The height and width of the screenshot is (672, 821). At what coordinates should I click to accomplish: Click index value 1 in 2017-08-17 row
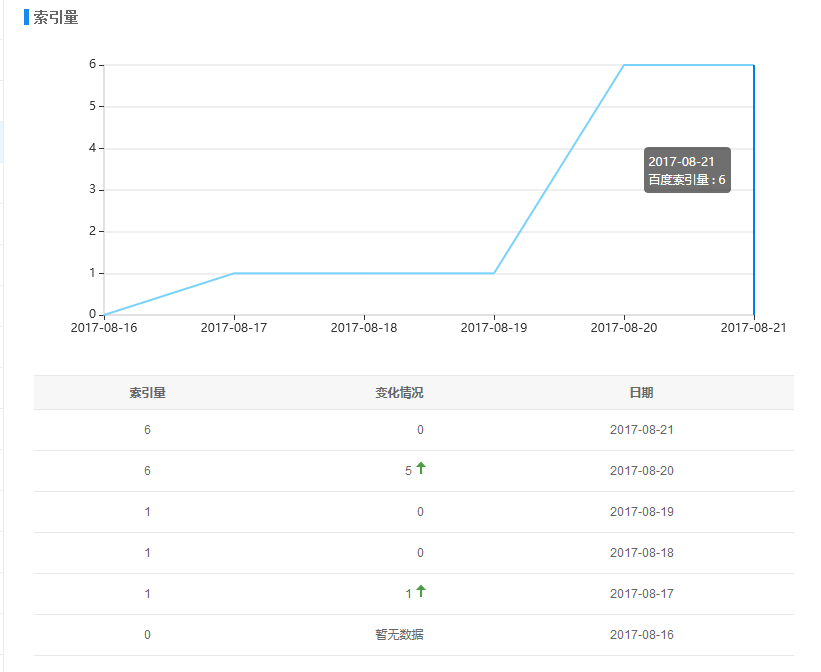pyautogui.click(x=148, y=594)
